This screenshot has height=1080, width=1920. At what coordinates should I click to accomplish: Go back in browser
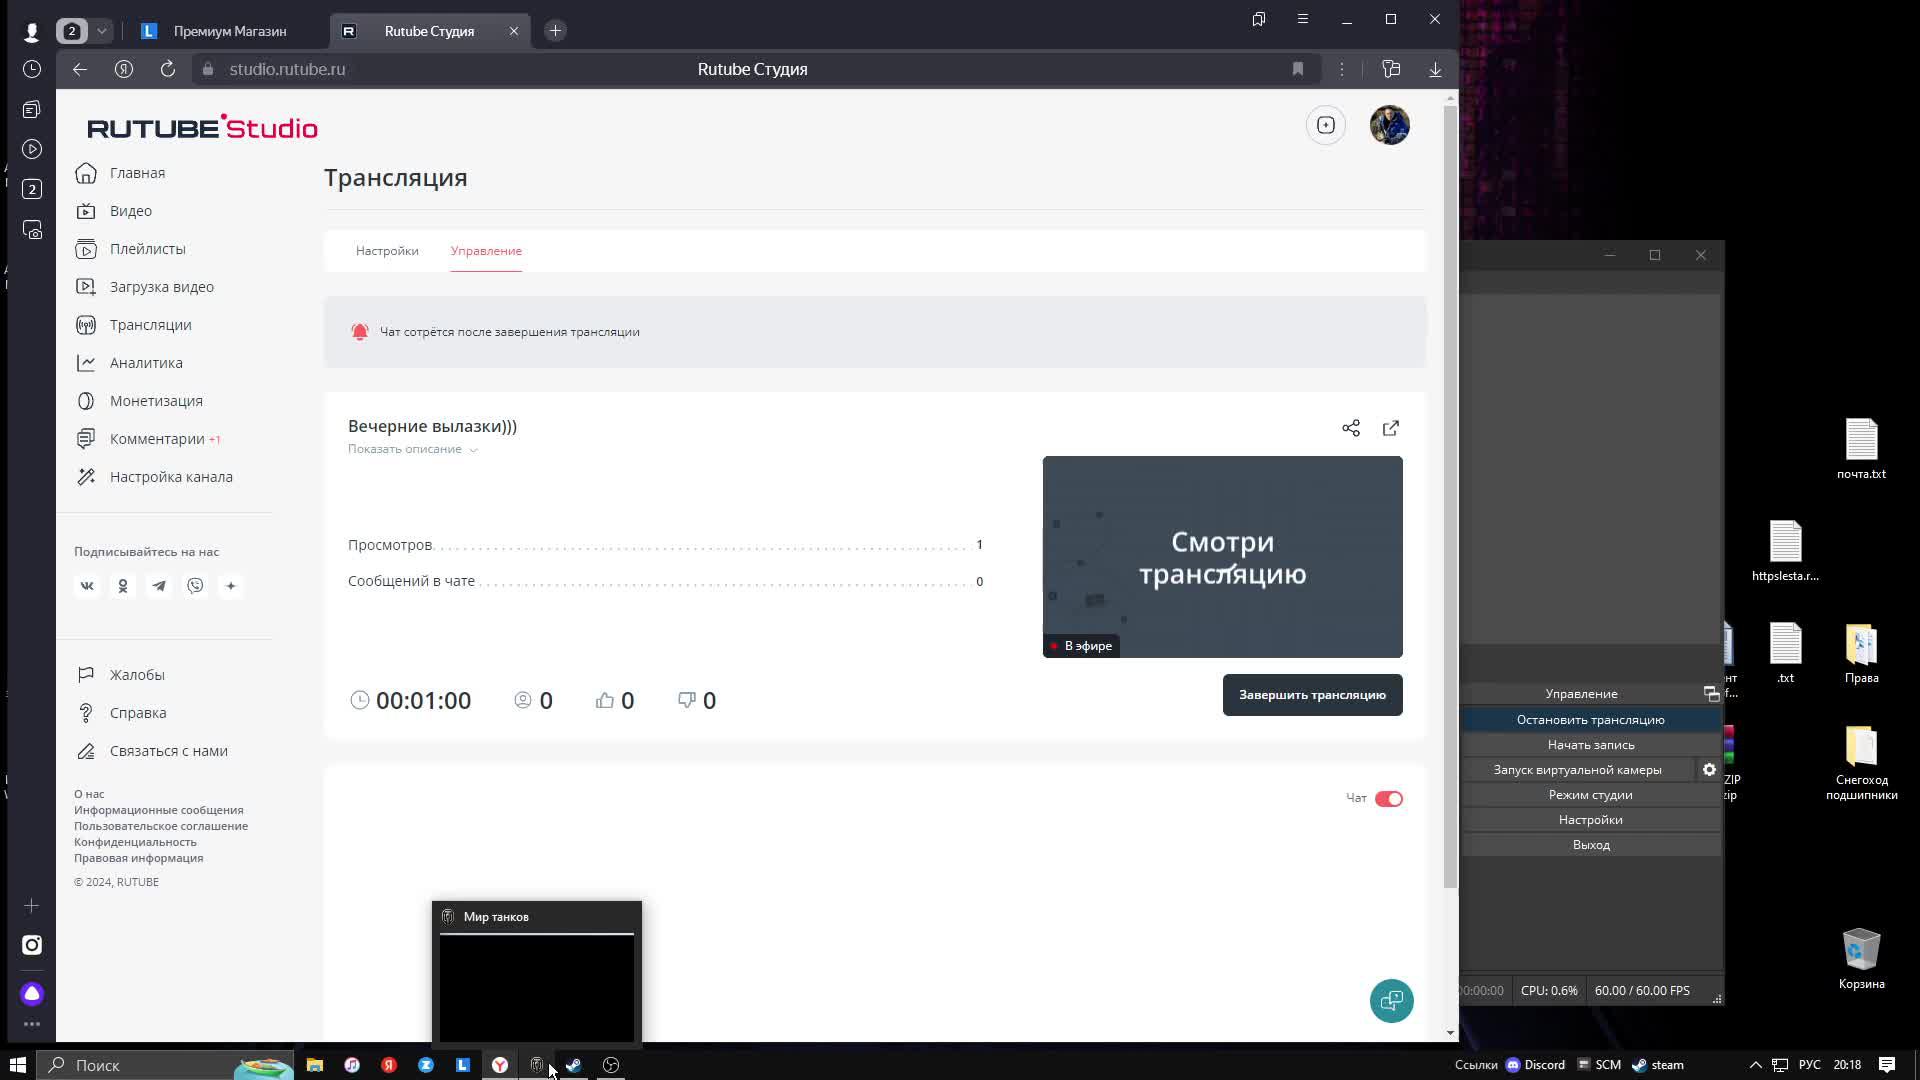pyautogui.click(x=80, y=69)
